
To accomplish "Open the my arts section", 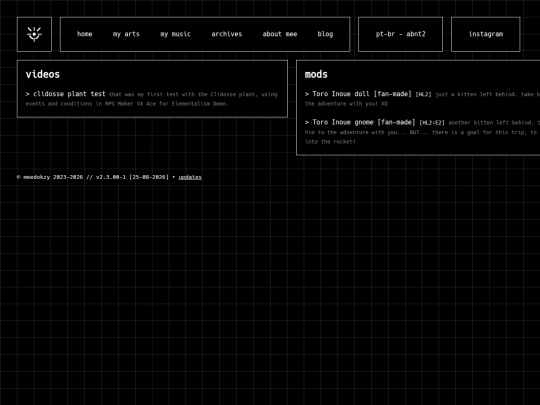I will 126,34.
